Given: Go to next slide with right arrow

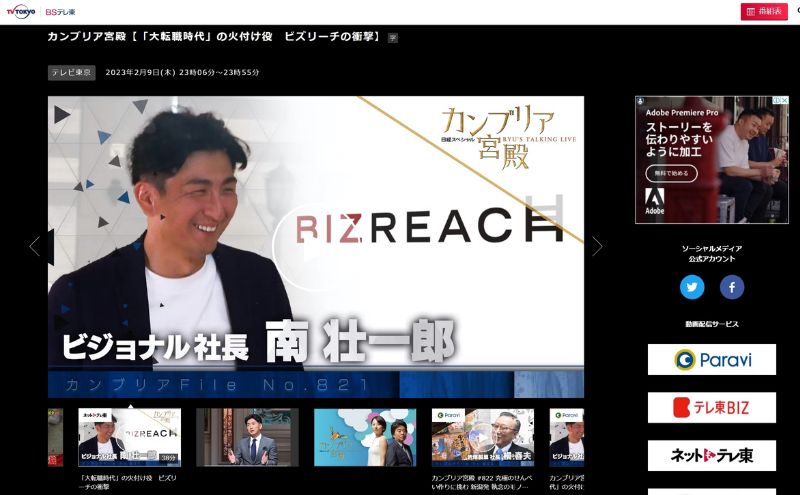Looking at the screenshot, I should (597, 246).
